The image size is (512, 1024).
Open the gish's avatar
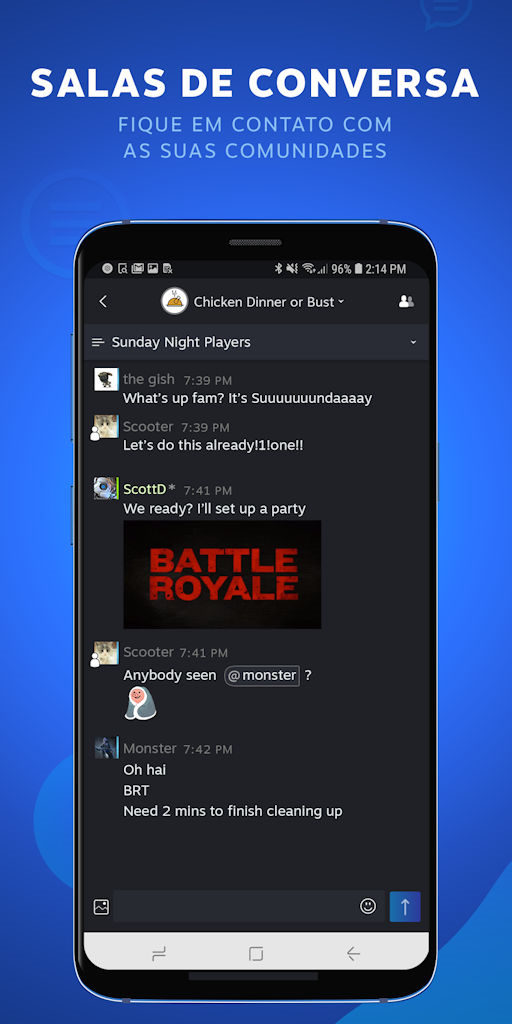(106, 379)
